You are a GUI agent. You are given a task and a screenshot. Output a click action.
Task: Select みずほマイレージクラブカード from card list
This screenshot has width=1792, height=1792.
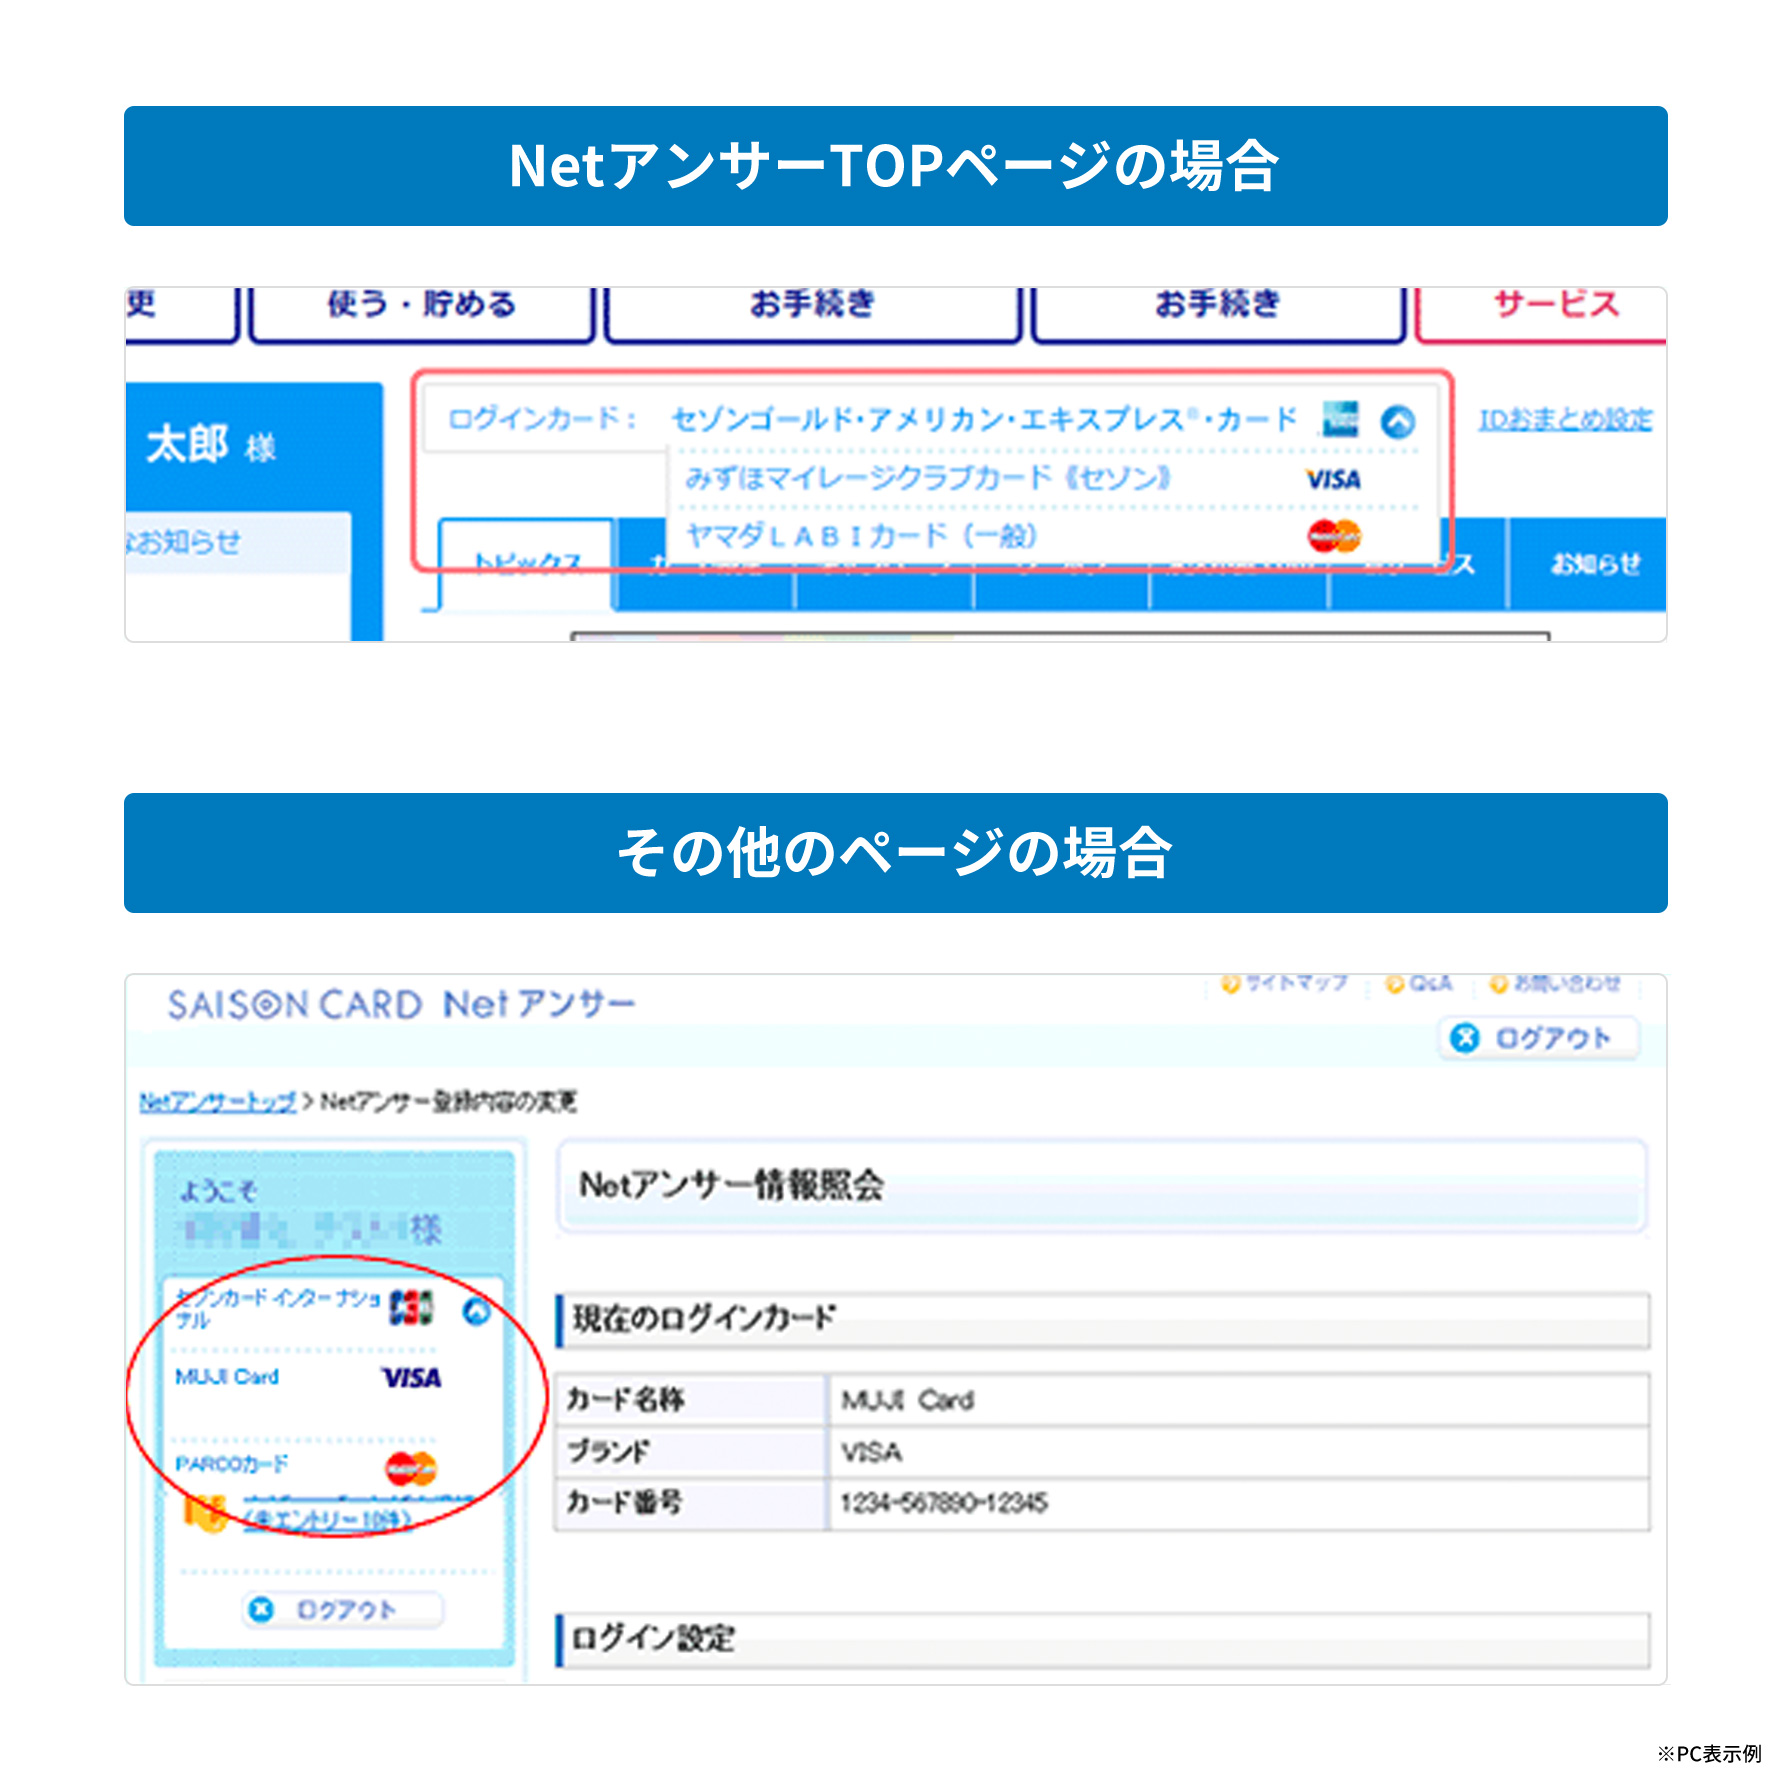pyautogui.click(x=927, y=479)
